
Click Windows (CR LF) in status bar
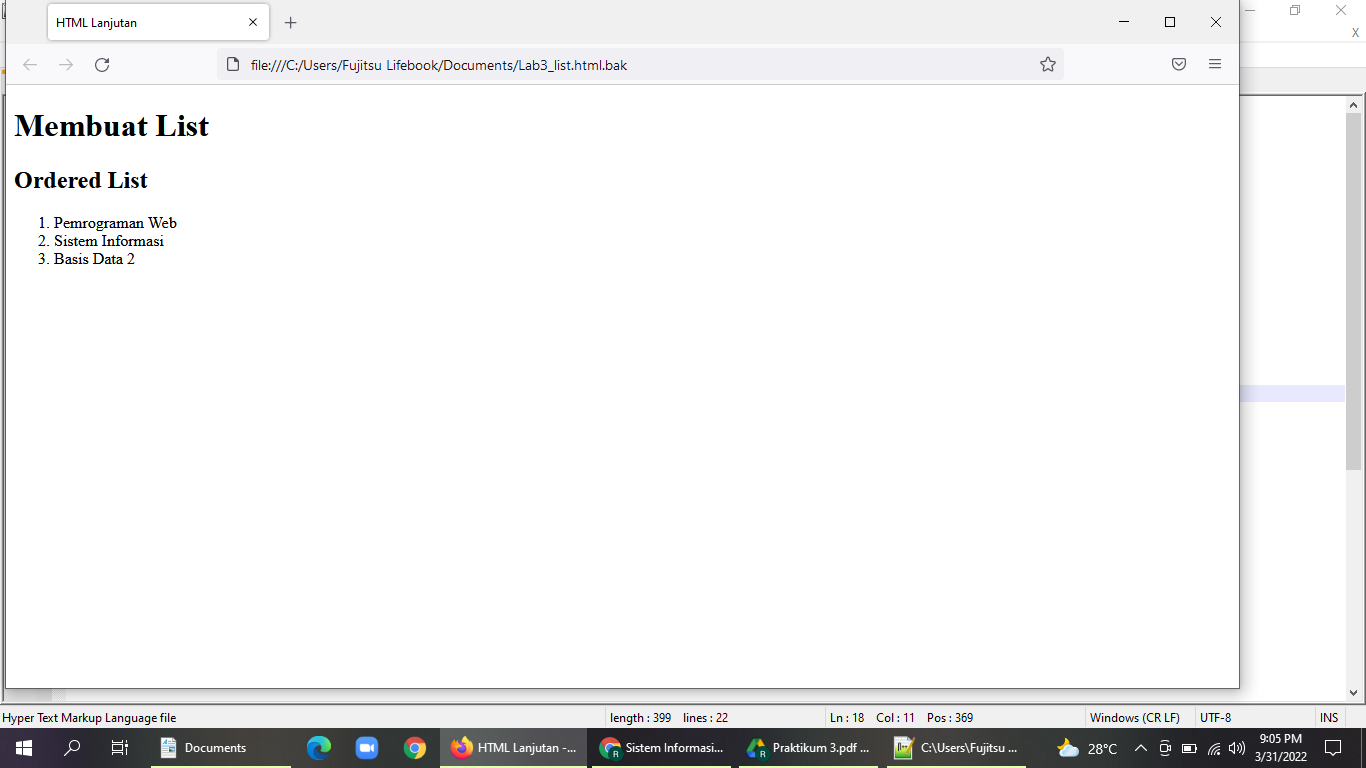(1134, 718)
